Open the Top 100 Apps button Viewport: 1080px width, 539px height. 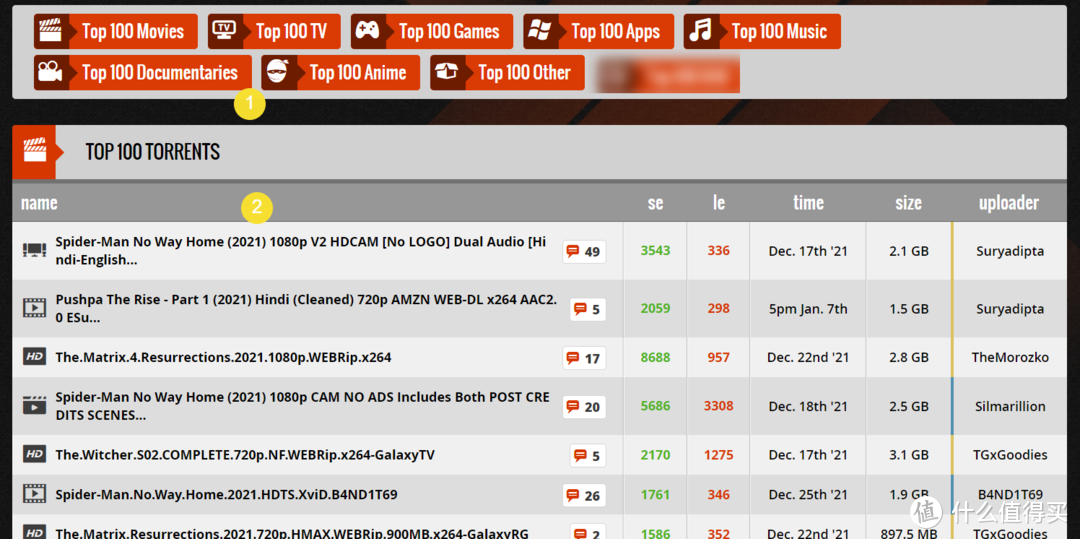(x=599, y=32)
